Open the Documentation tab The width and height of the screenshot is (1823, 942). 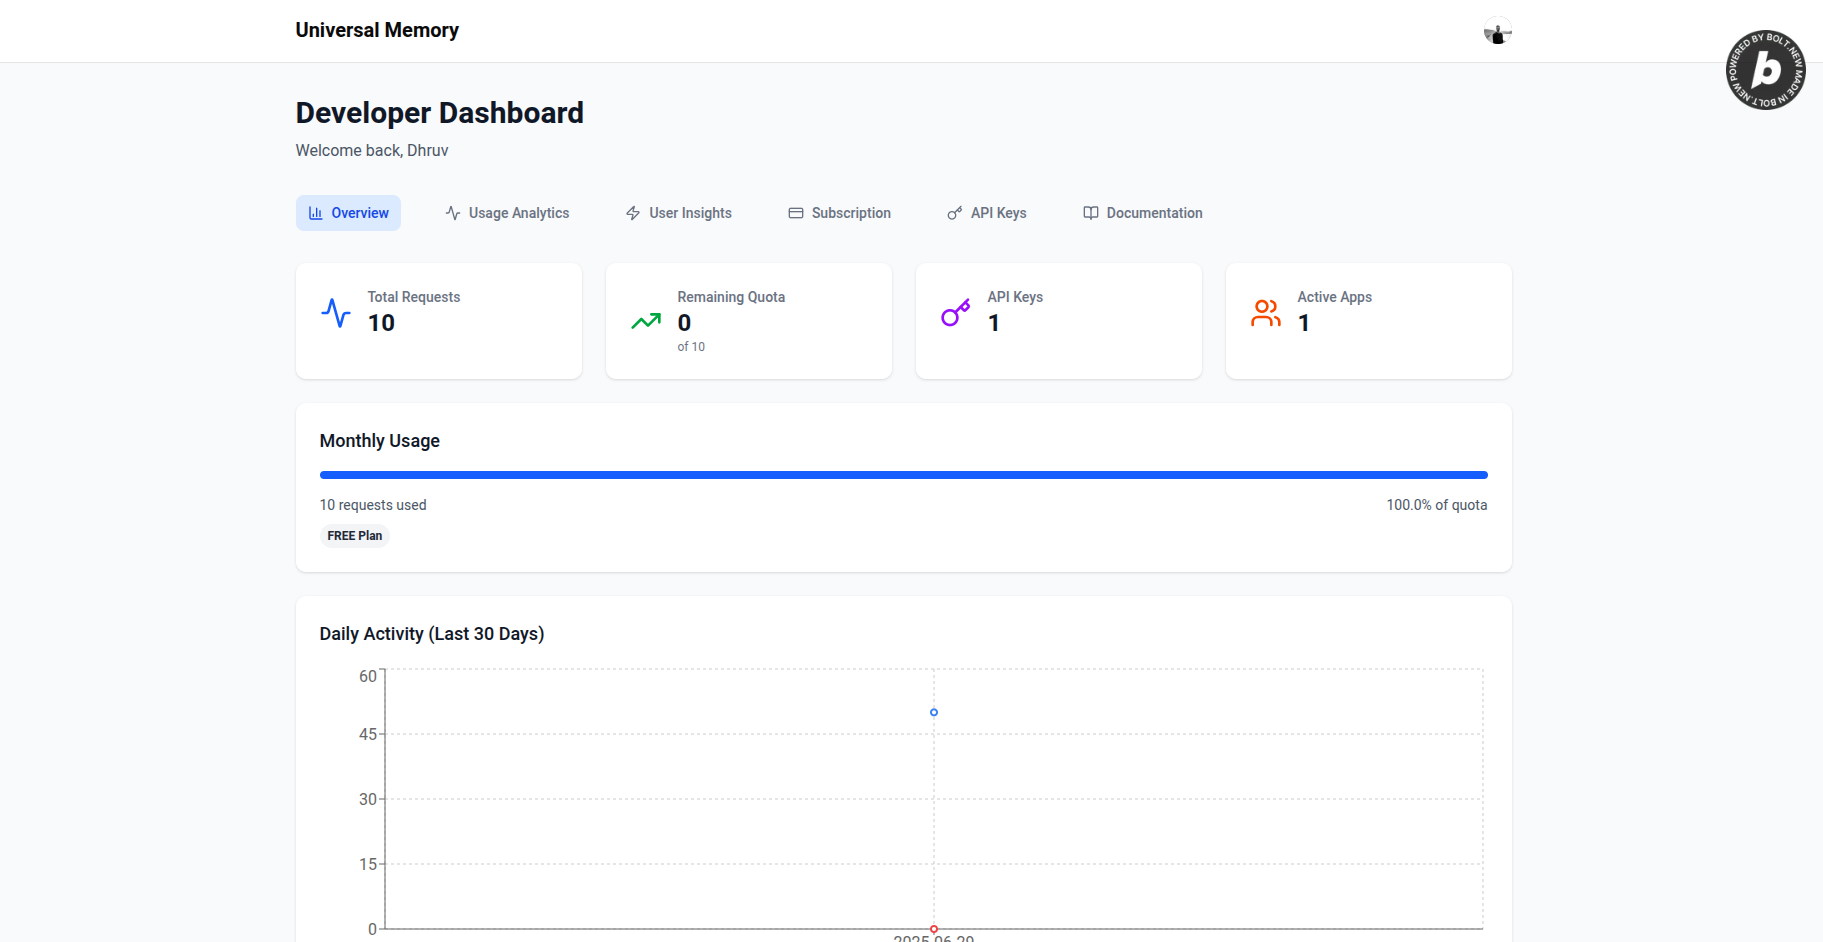click(1142, 213)
